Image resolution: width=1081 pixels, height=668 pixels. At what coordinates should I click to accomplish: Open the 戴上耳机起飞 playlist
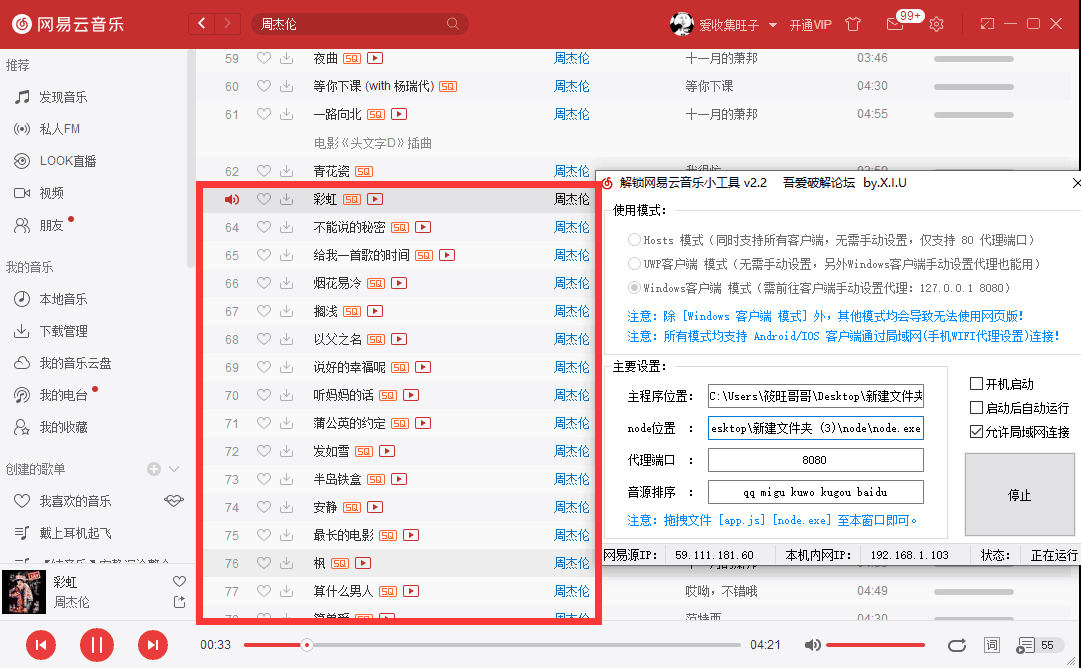click(75, 533)
